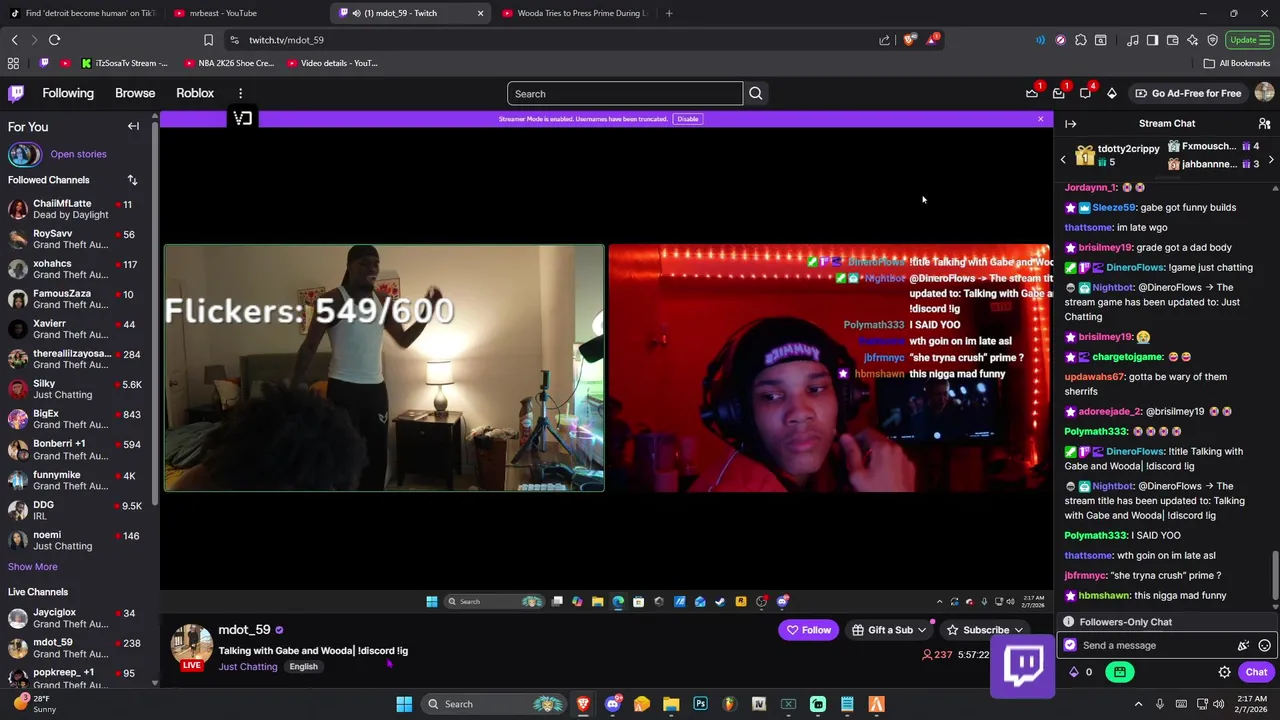Click the Brave Shields lion icon
1280x720 pixels.
point(908,40)
